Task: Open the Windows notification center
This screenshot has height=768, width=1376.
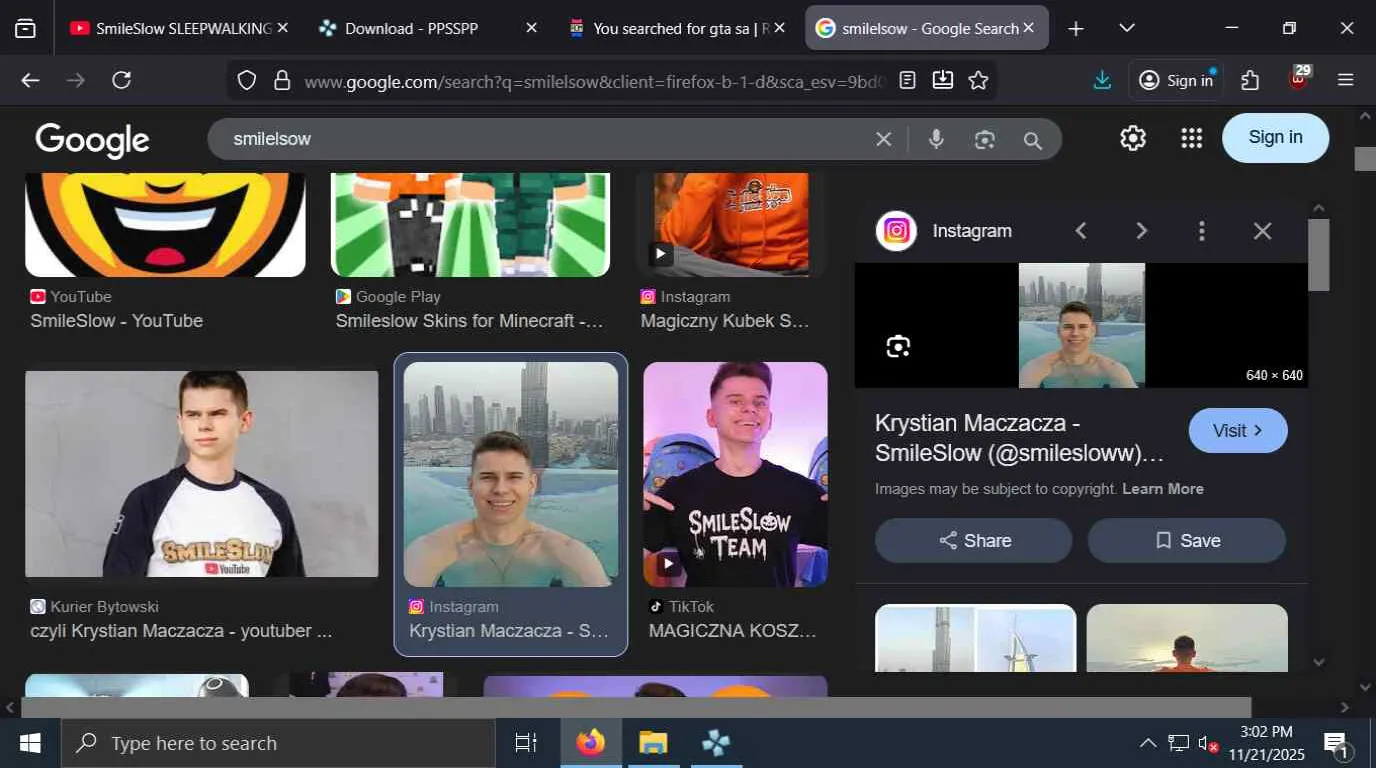Action: pyautogui.click(x=1338, y=743)
